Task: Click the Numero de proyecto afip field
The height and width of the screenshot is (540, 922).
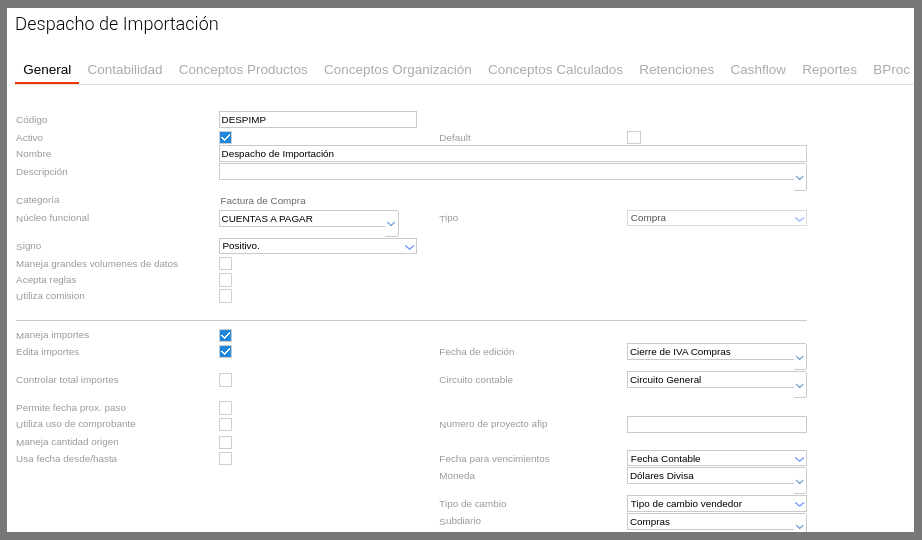Action: click(x=716, y=425)
